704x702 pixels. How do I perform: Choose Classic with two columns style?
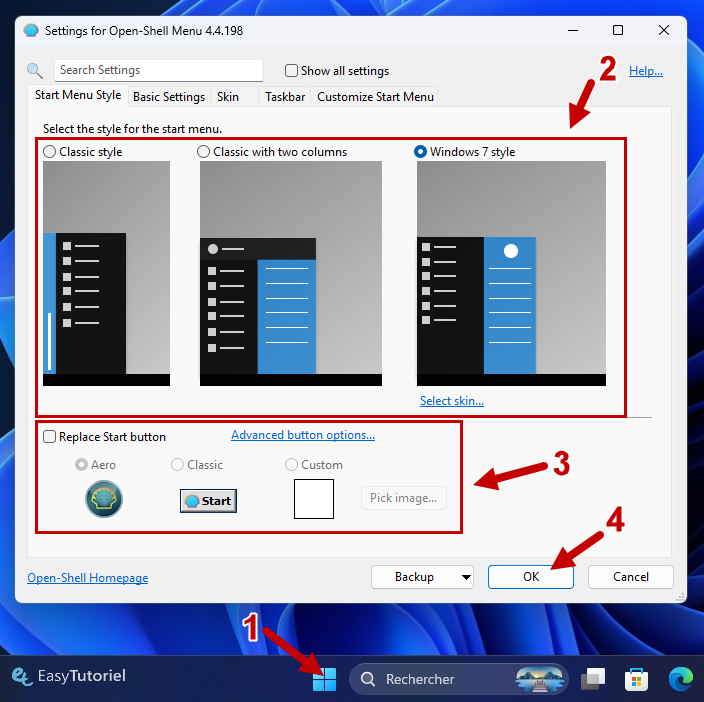tap(203, 152)
